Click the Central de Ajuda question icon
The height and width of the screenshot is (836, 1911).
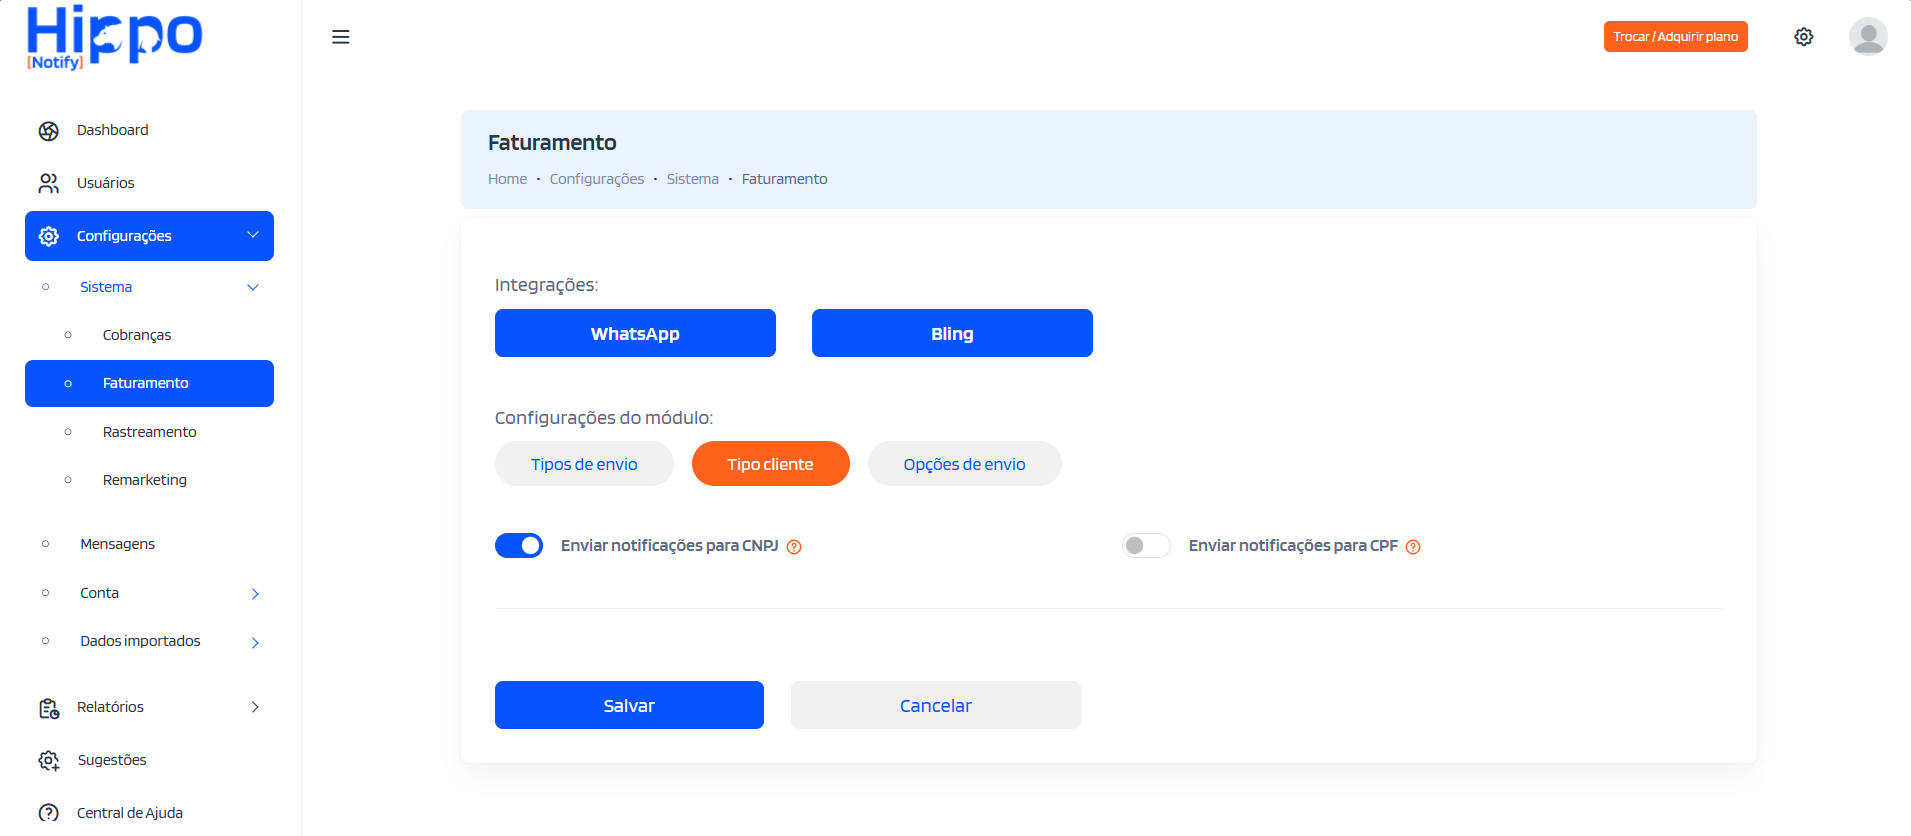point(48,813)
